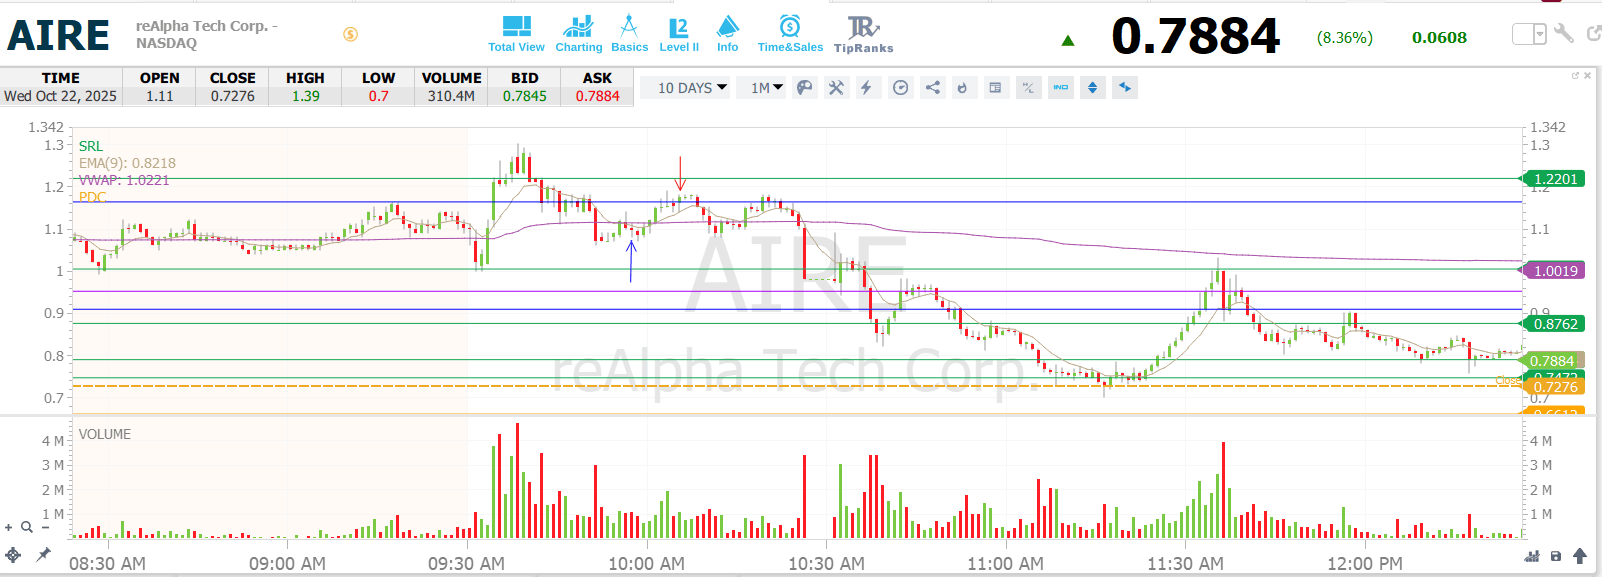Click the last price 0.7884
1602x577 pixels.
[1195, 36]
